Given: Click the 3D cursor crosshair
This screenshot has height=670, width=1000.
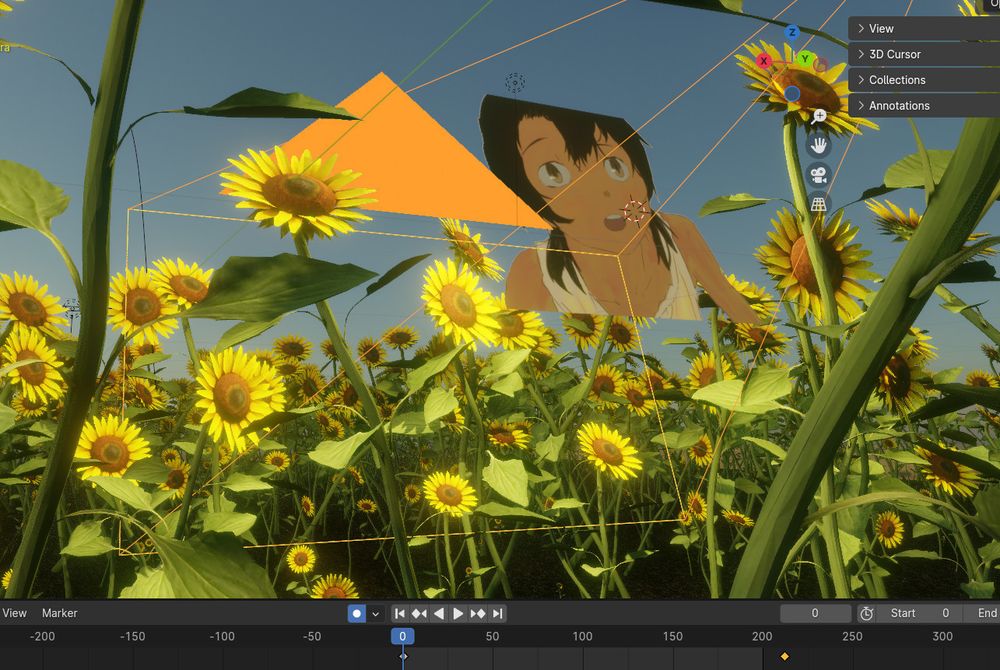Looking at the screenshot, I should [x=635, y=211].
